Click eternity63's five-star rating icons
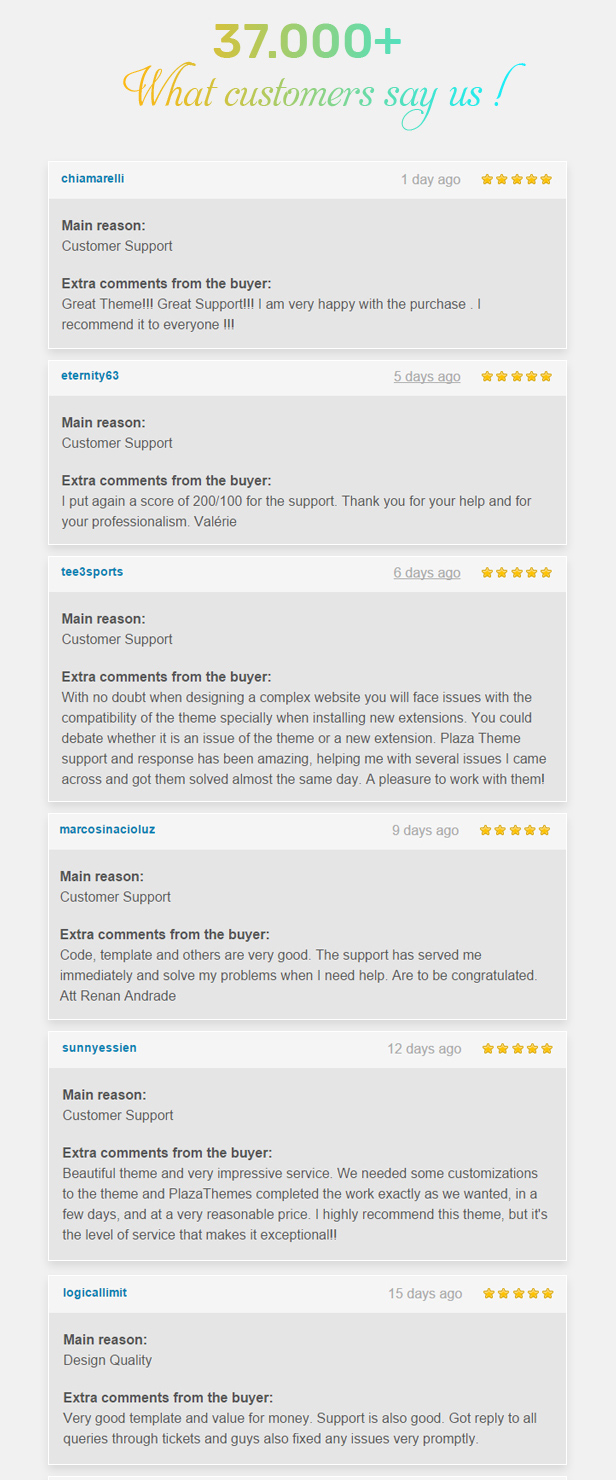The width and height of the screenshot is (616, 1480). 516,377
